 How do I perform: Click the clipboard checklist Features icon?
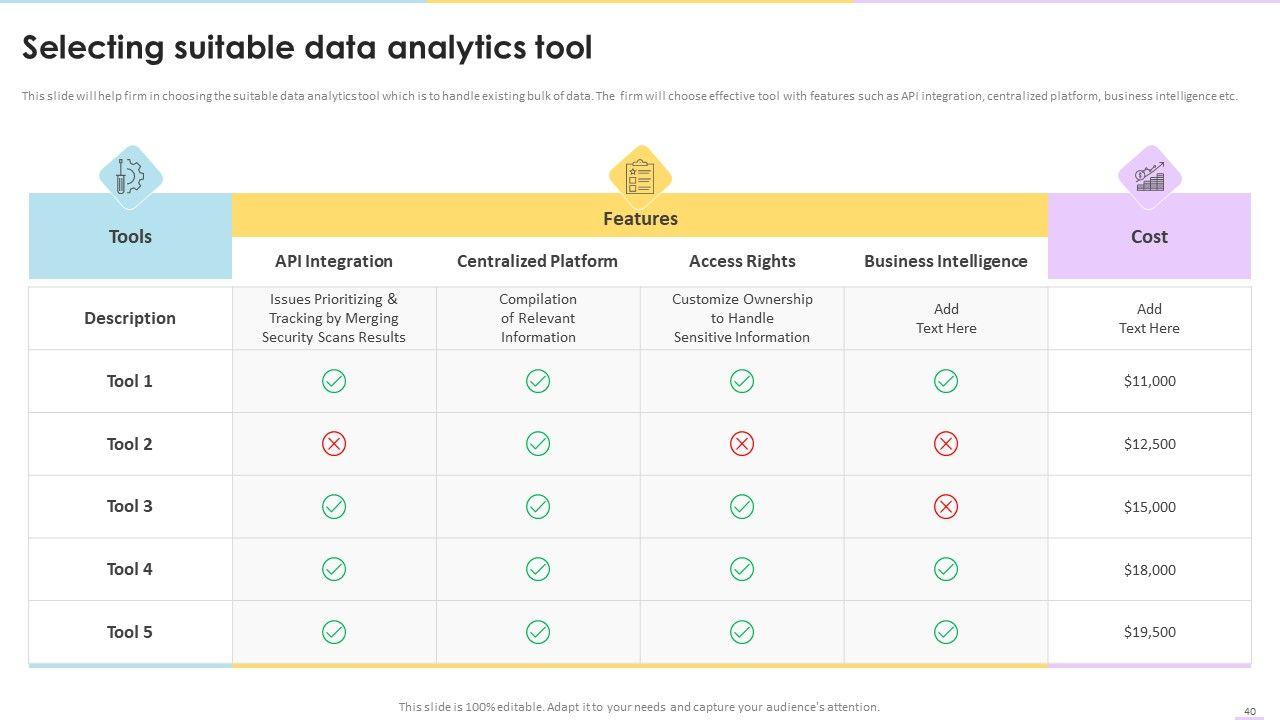(640, 177)
